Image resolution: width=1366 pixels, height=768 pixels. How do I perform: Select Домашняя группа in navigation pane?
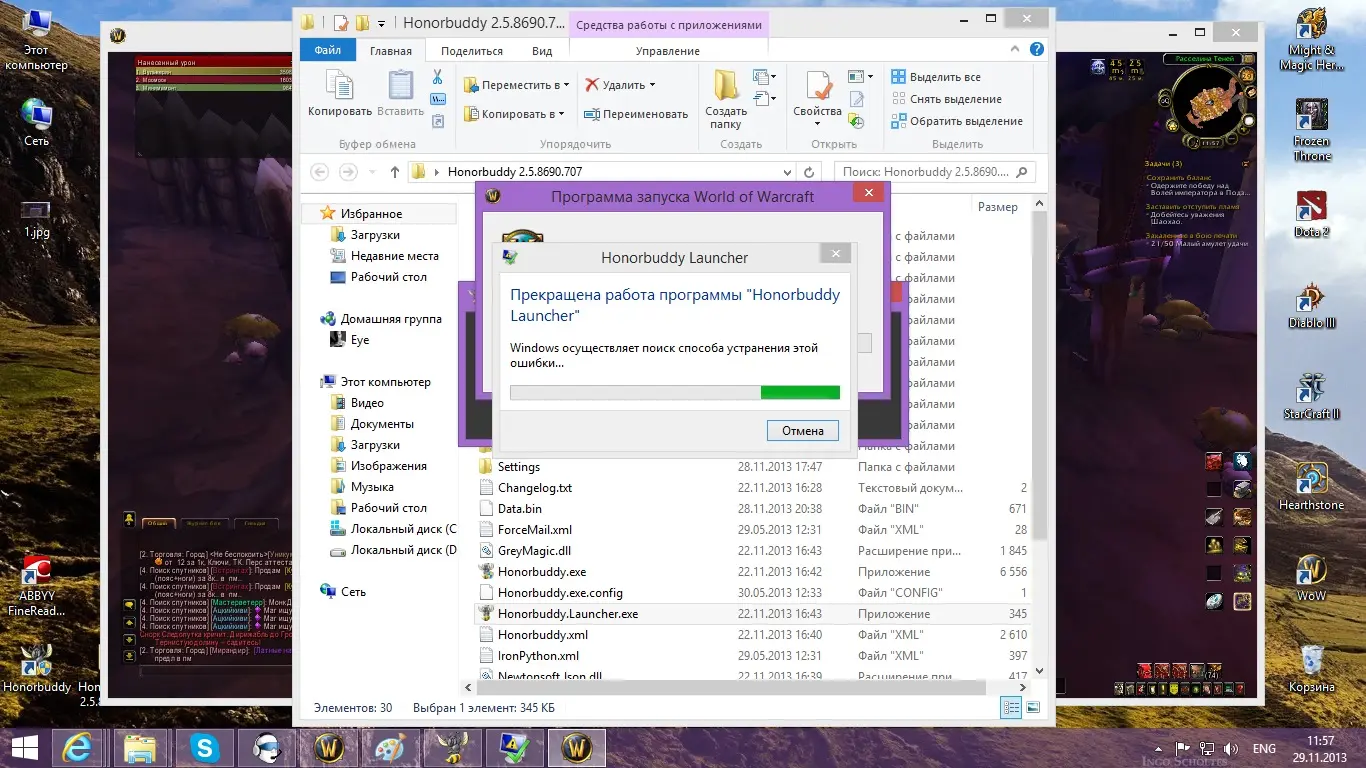pos(391,319)
